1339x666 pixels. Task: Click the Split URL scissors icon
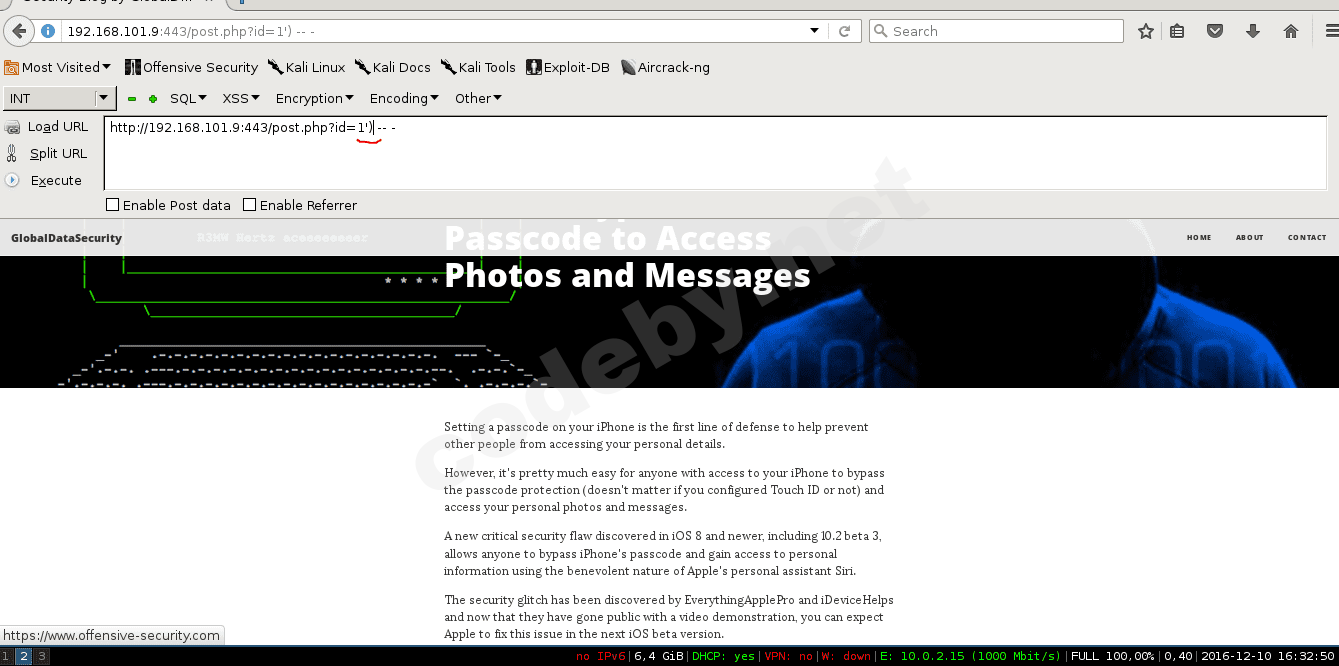[12, 154]
